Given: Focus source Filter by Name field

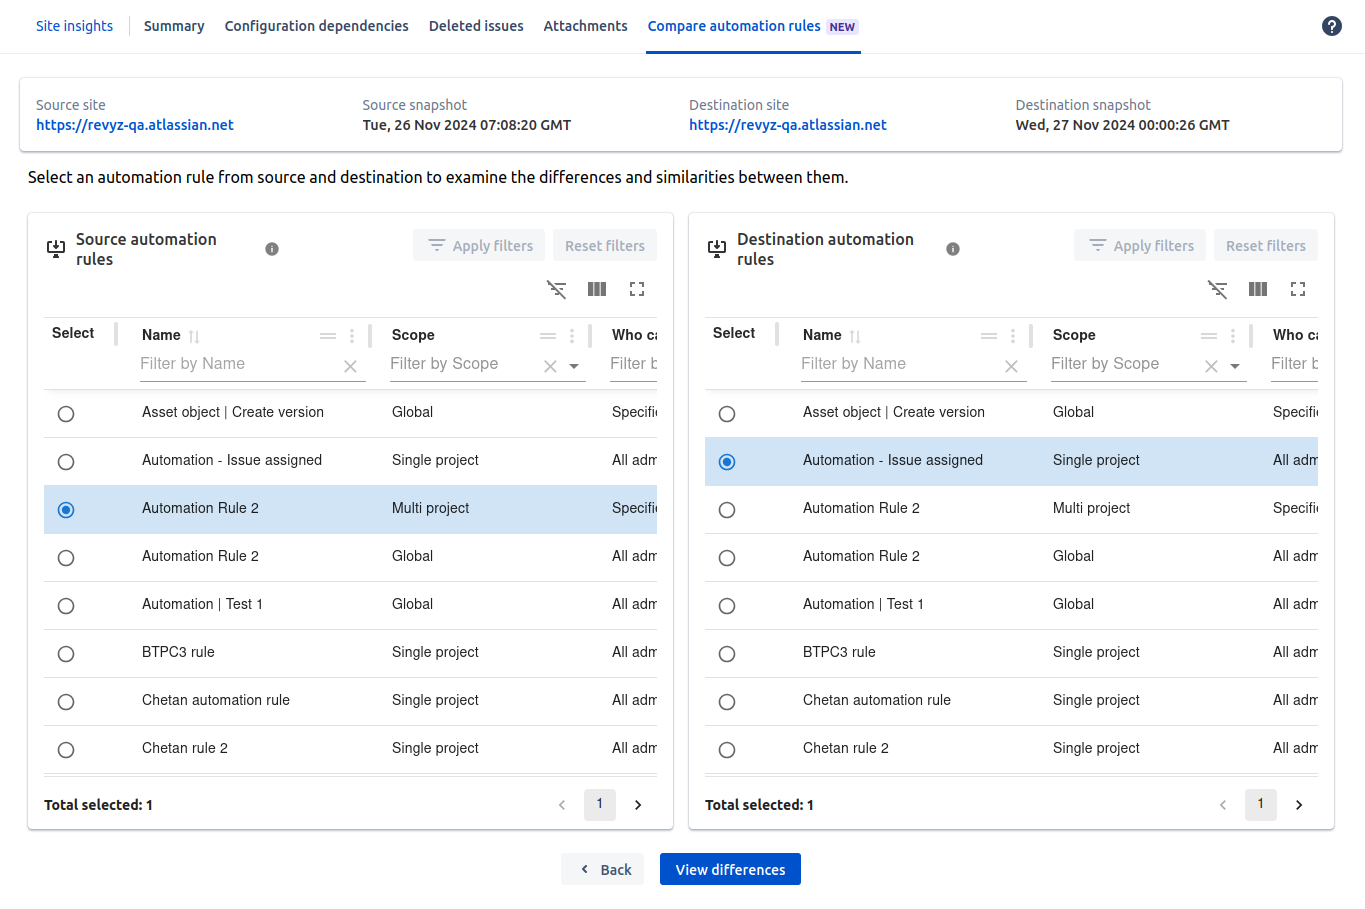Looking at the screenshot, I should 238,364.
